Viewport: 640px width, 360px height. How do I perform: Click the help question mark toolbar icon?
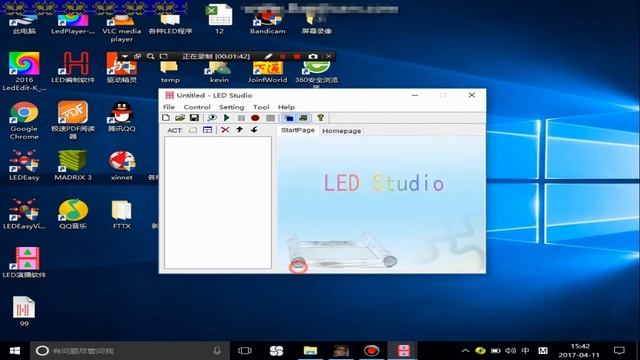point(320,118)
